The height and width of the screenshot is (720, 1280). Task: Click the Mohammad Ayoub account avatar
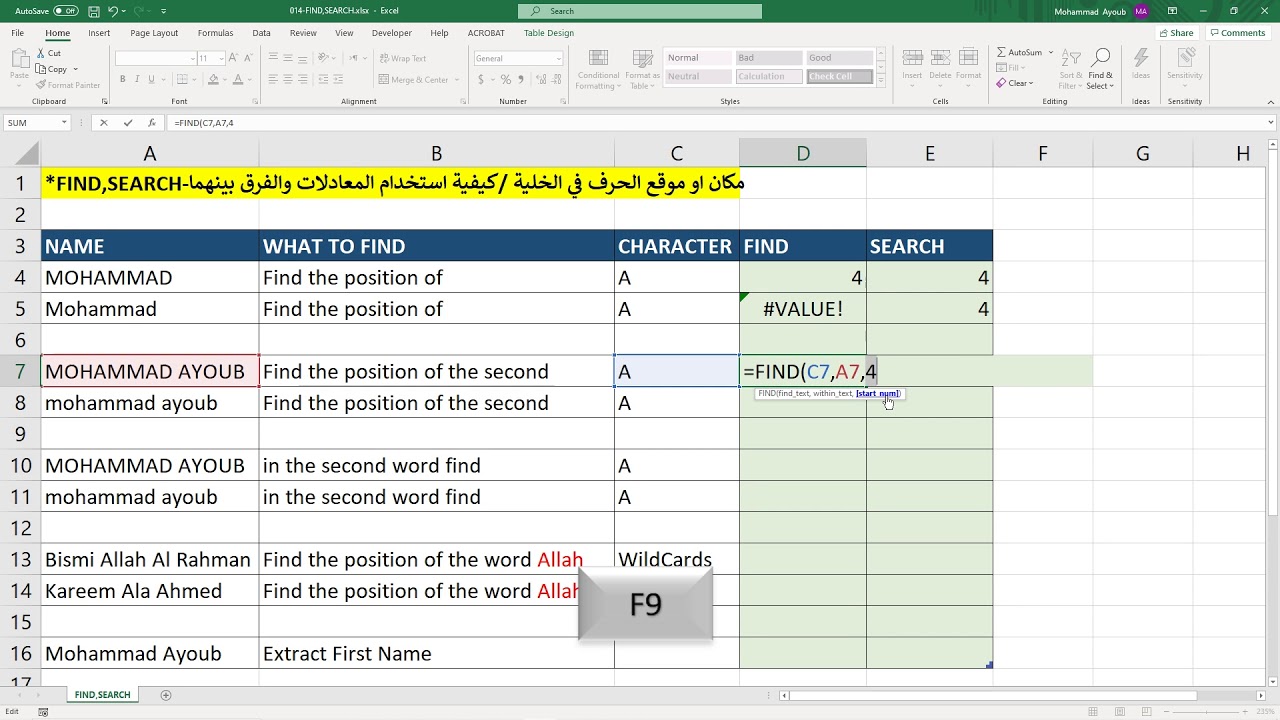pyautogui.click(x=1141, y=11)
